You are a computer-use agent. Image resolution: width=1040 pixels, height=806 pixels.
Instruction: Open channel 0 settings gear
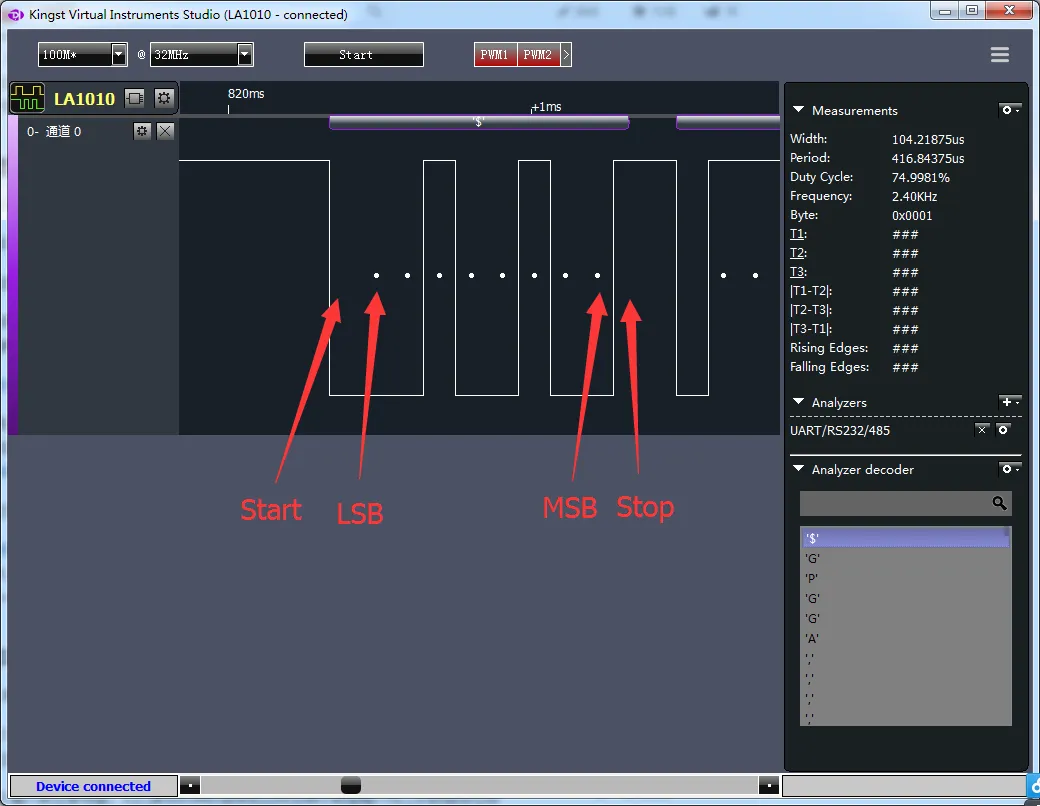(142, 131)
